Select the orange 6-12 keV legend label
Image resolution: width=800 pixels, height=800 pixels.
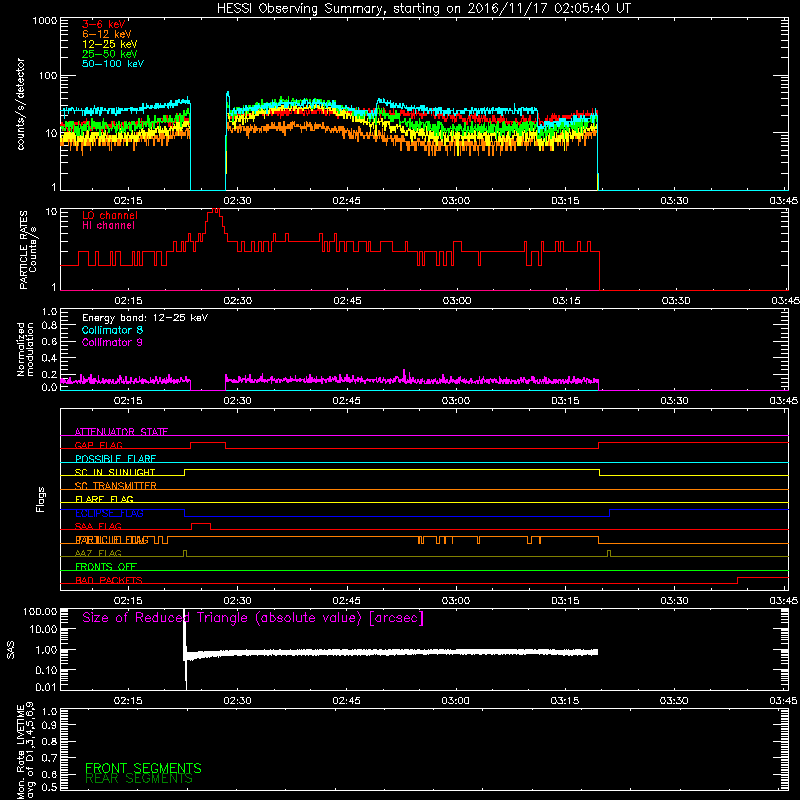(x=107, y=34)
